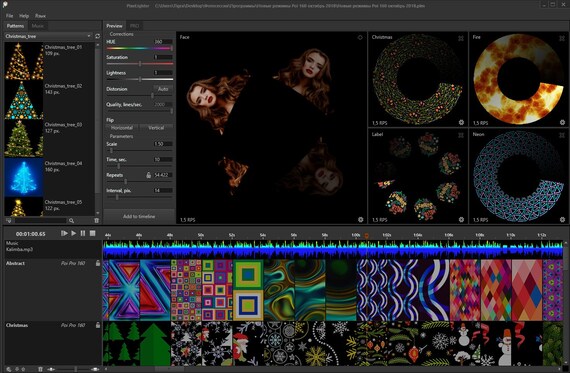Select the concentric squares clip on Abstract track
570x373 pixels.
248,290
